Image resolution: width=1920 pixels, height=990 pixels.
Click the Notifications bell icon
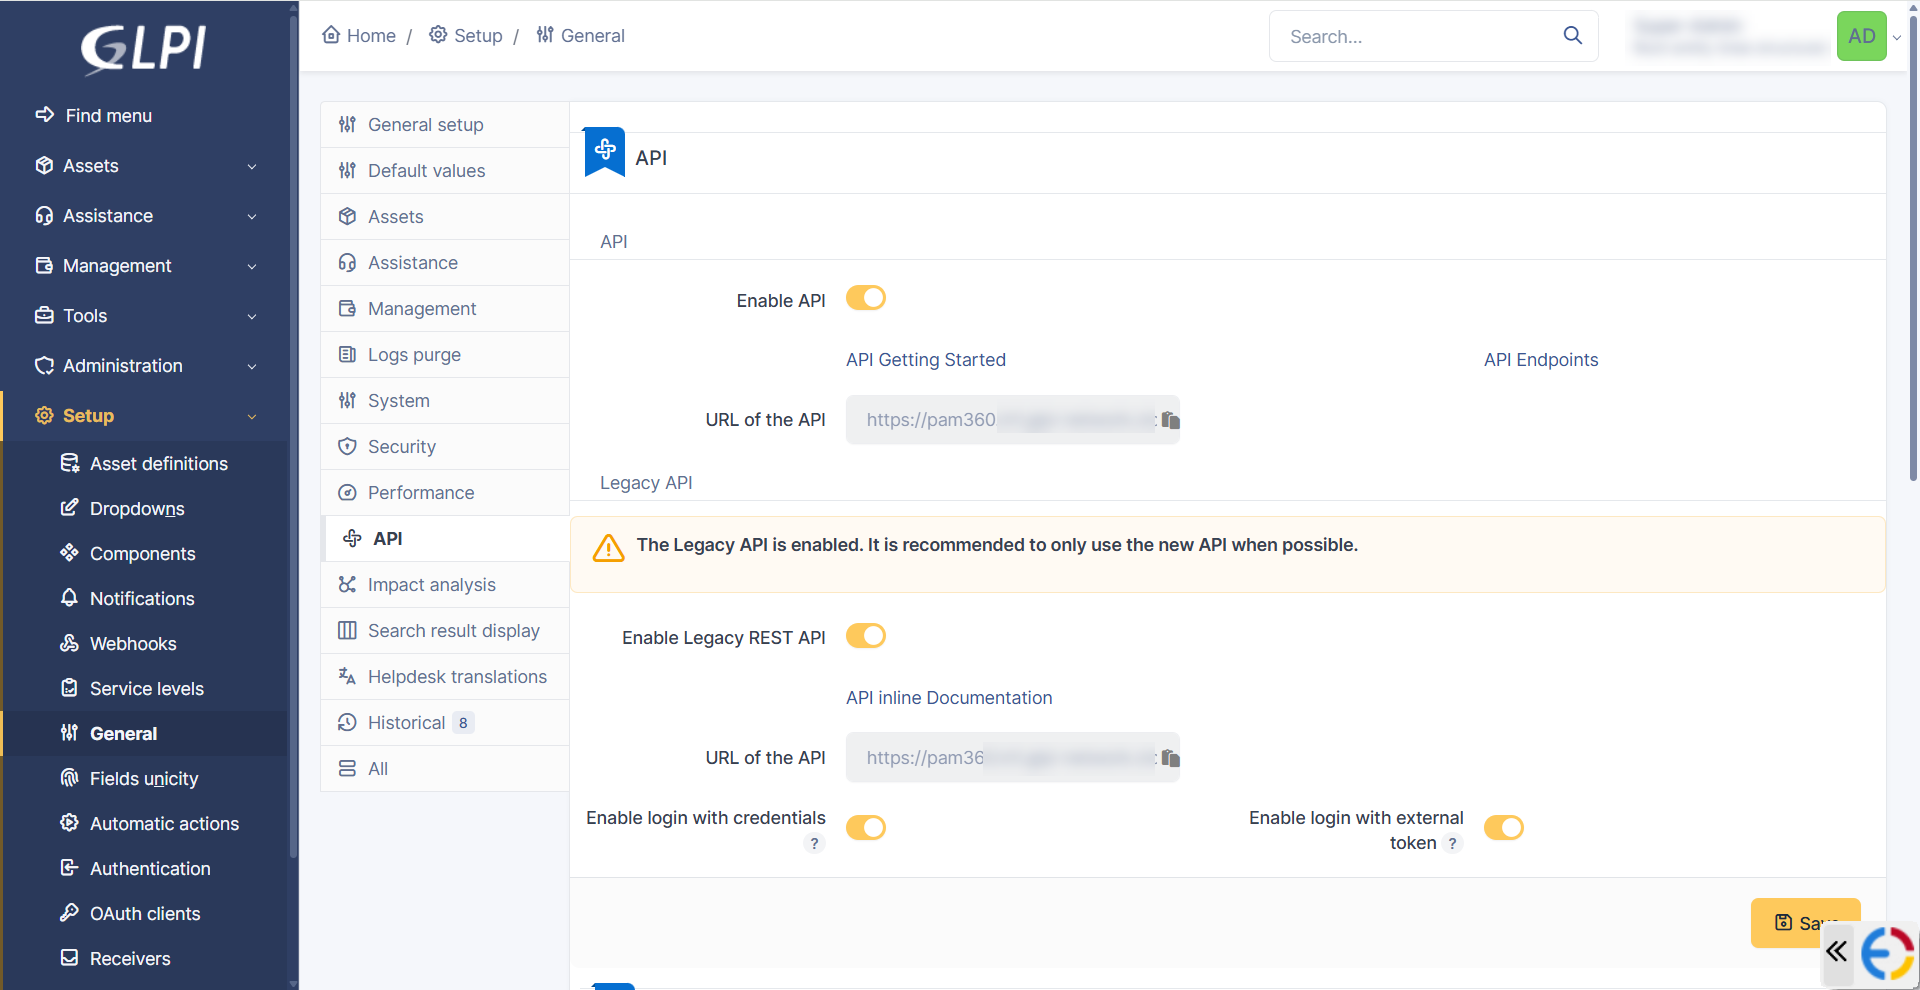pos(69,598)
